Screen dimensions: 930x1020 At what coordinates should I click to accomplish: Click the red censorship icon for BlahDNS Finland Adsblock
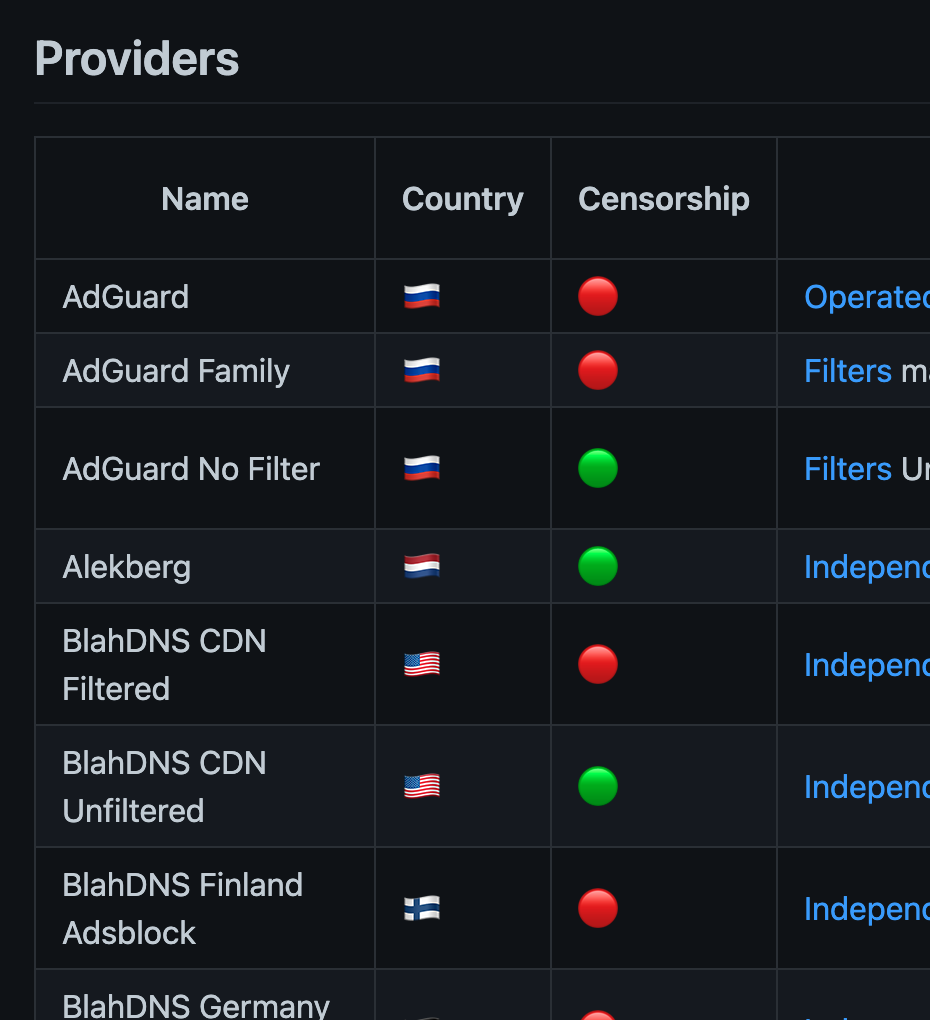click(x=597, y=908)
